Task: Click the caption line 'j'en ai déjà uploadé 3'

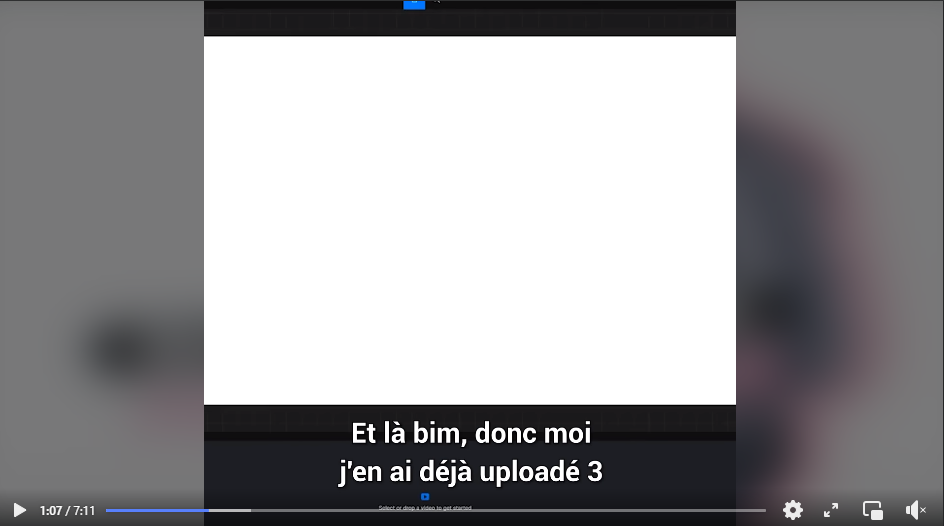Action: coord(471,471)
